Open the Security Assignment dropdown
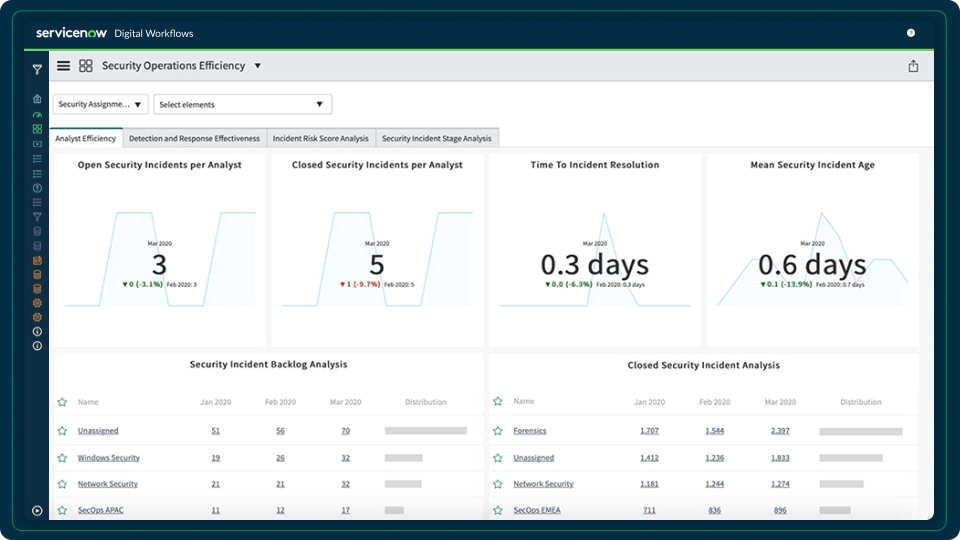Viewport: 960px width, 540px height. (100, 104)
